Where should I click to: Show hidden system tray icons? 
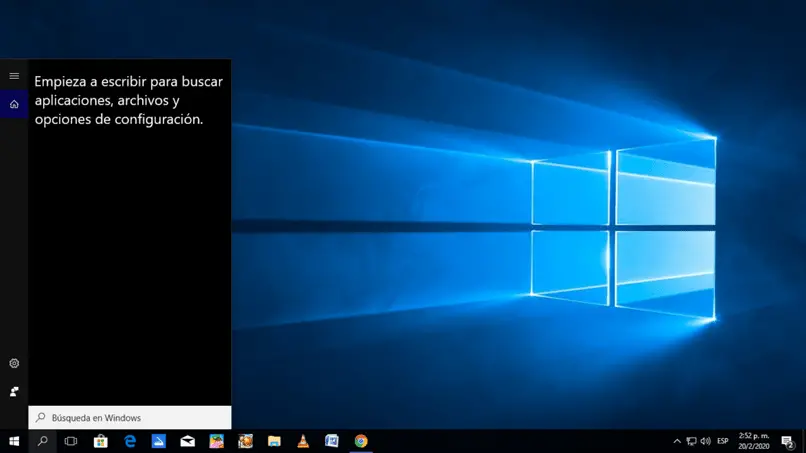coord(677,441)
